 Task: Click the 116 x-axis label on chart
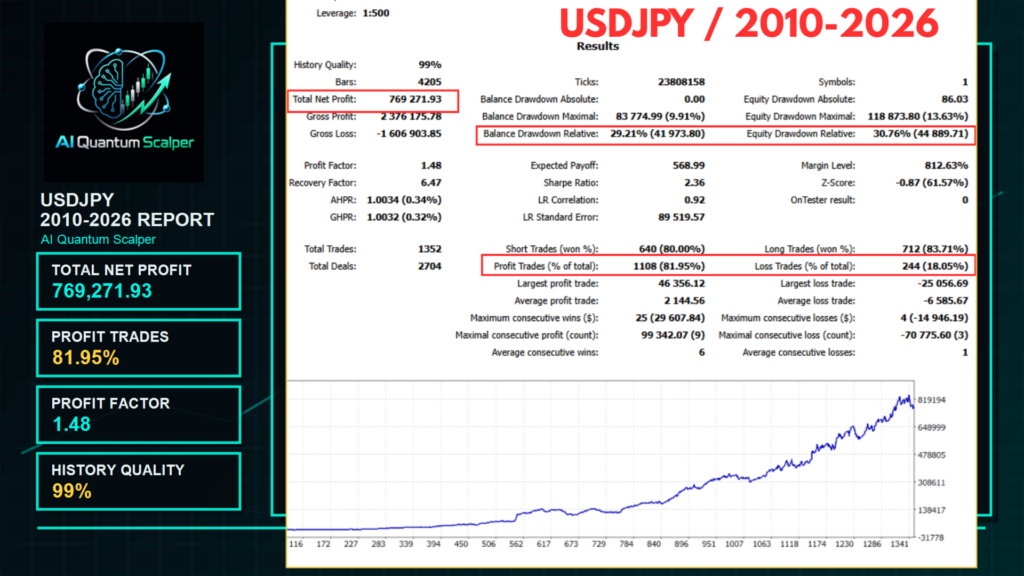[x=296, y=544]
